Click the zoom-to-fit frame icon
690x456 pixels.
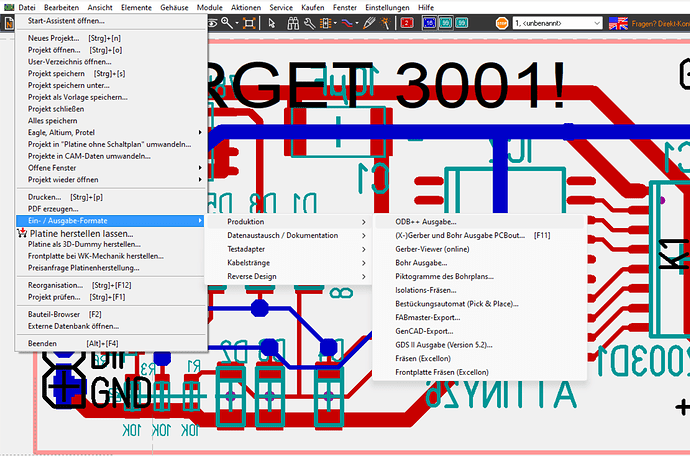click(249, 23)
